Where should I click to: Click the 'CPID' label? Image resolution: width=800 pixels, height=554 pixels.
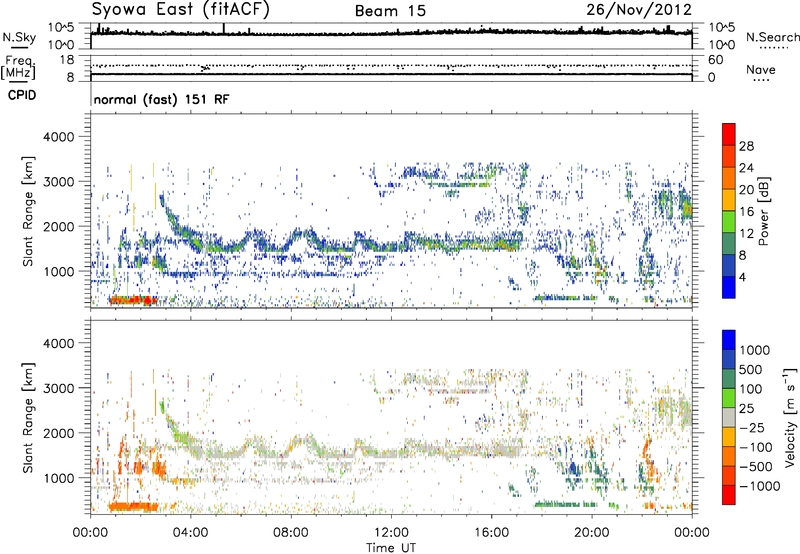pyautogui.click(x=22, y=95)
